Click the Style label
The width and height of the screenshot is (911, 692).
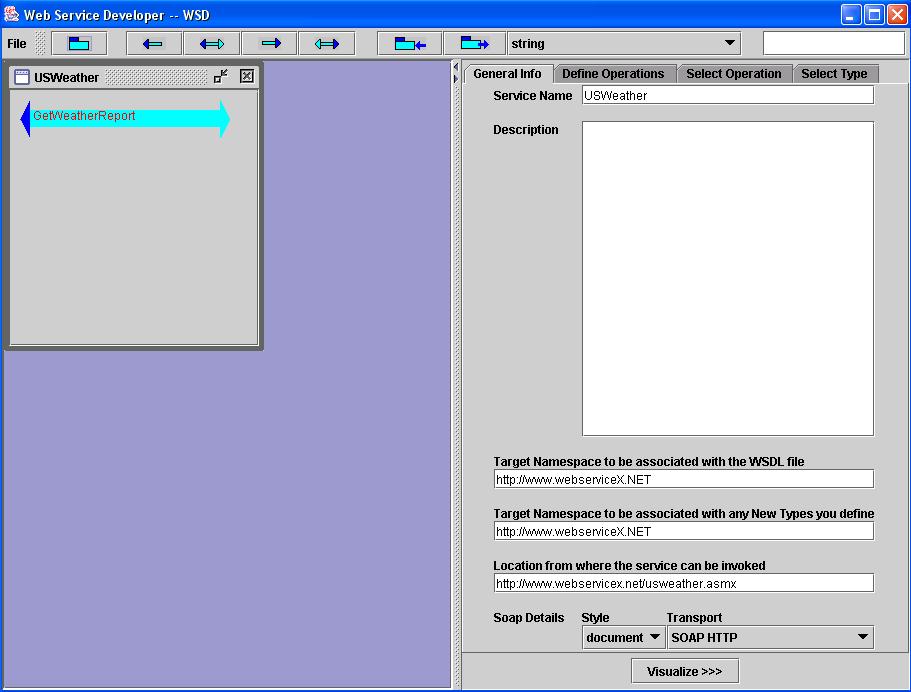coord(596,618)
